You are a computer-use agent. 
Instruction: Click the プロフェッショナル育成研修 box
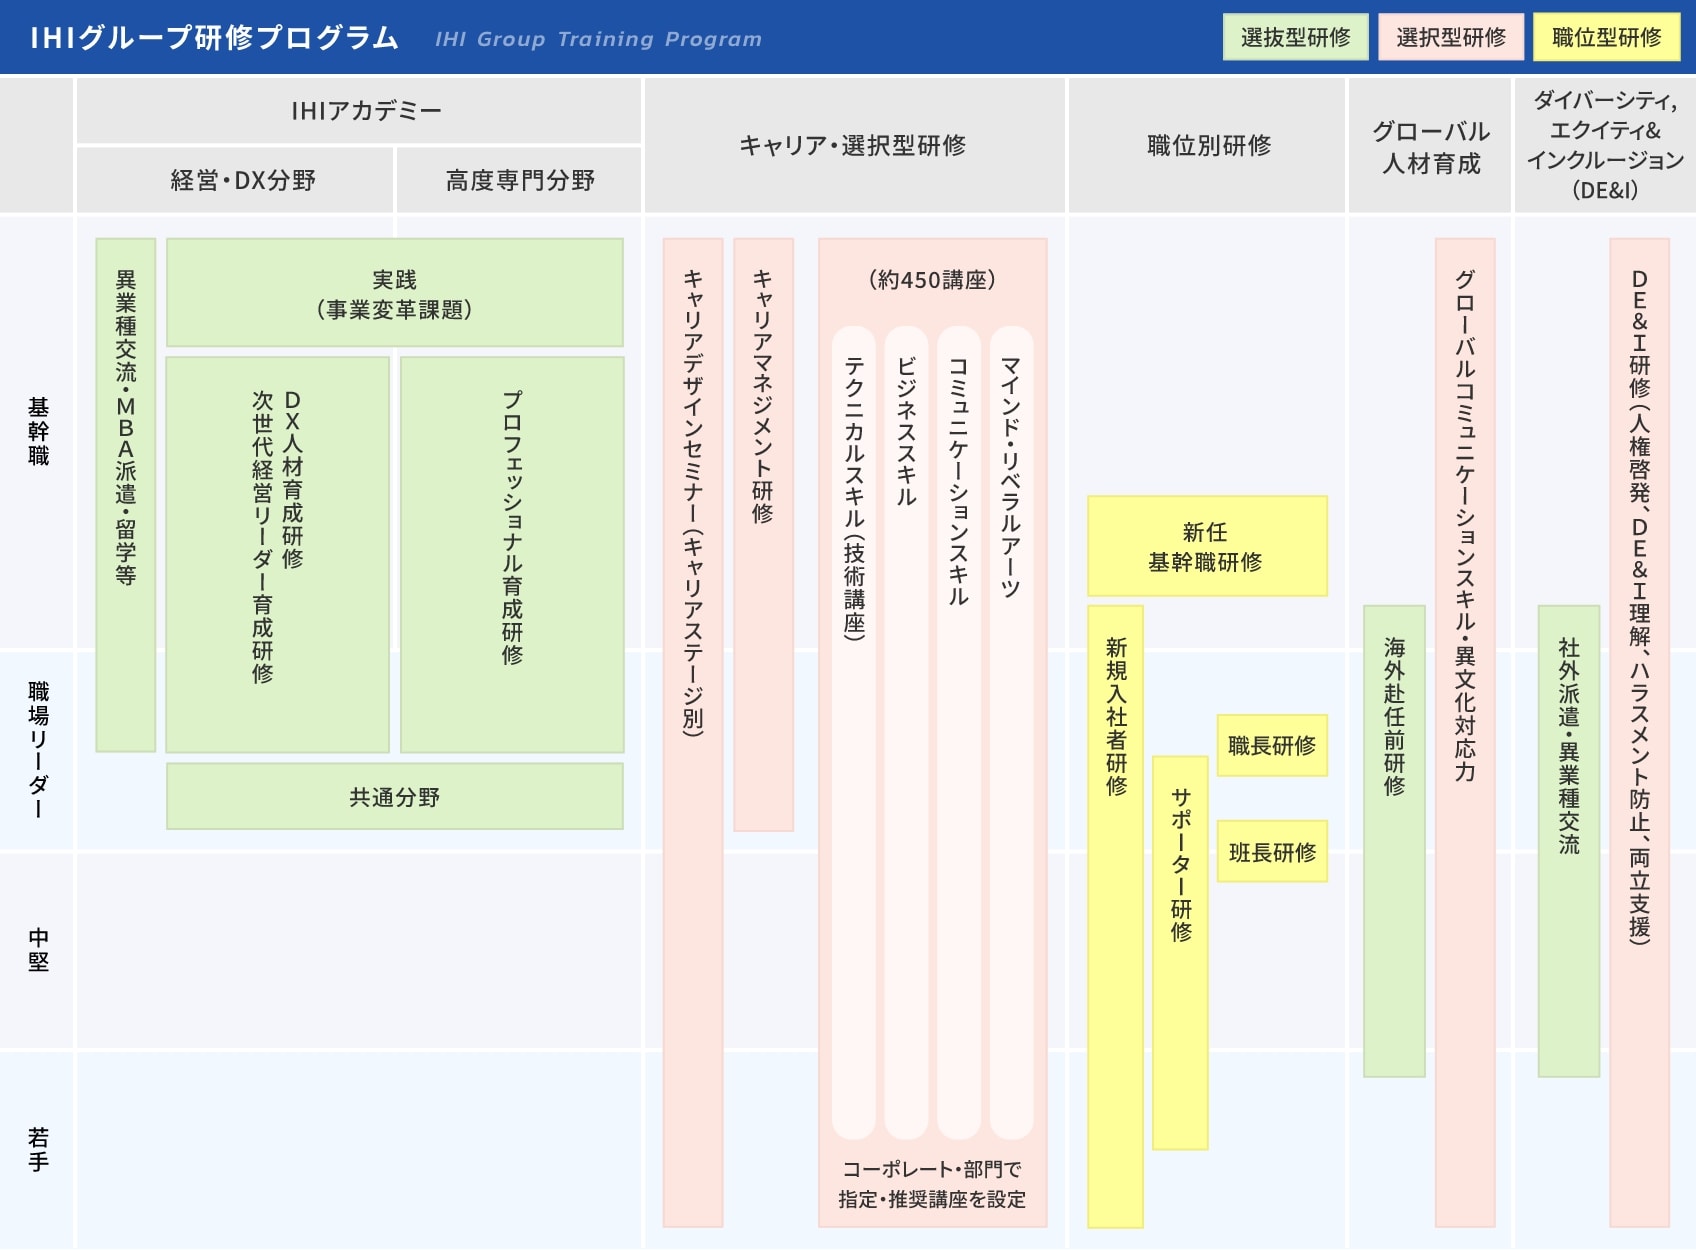[x=512, y=555]
